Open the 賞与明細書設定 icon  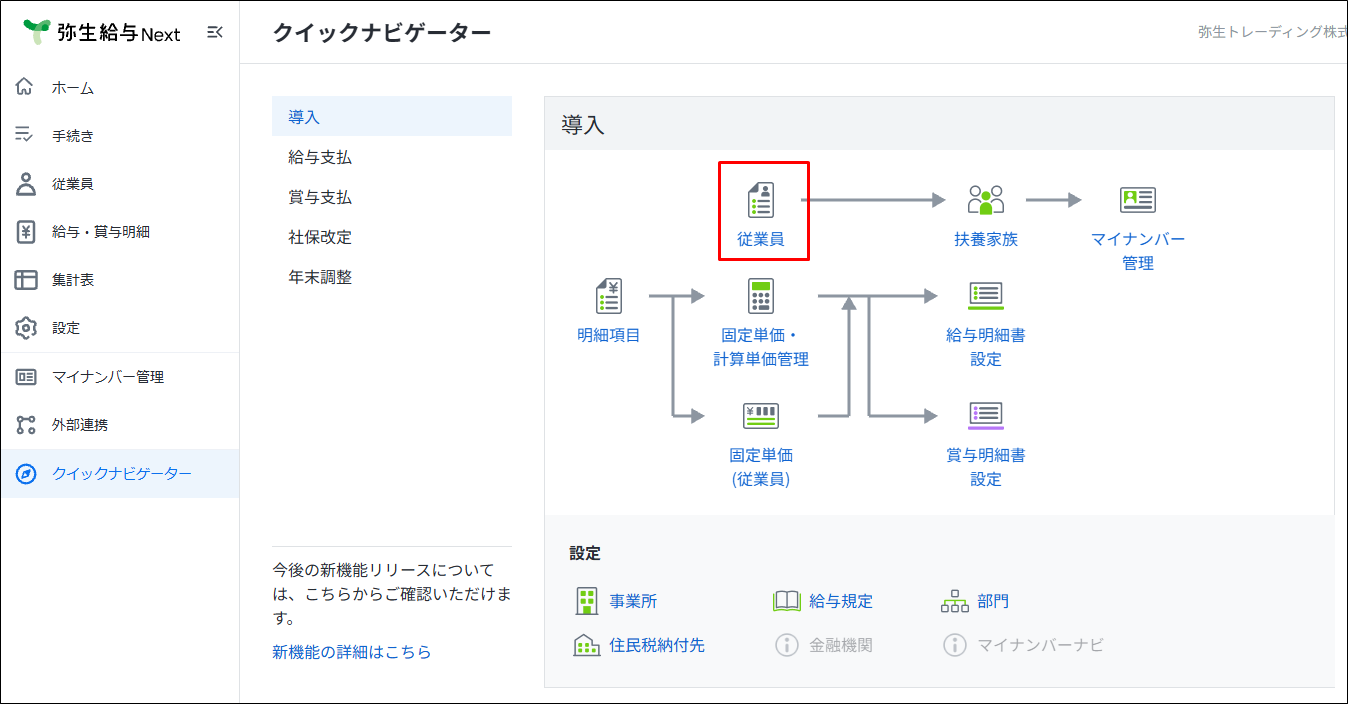[x=985, y=416]
